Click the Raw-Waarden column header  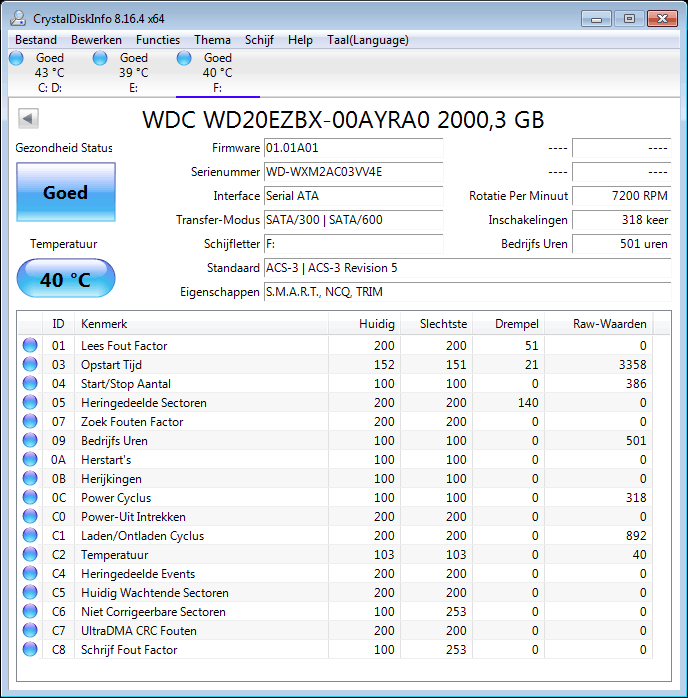click(x=599, y=324)
